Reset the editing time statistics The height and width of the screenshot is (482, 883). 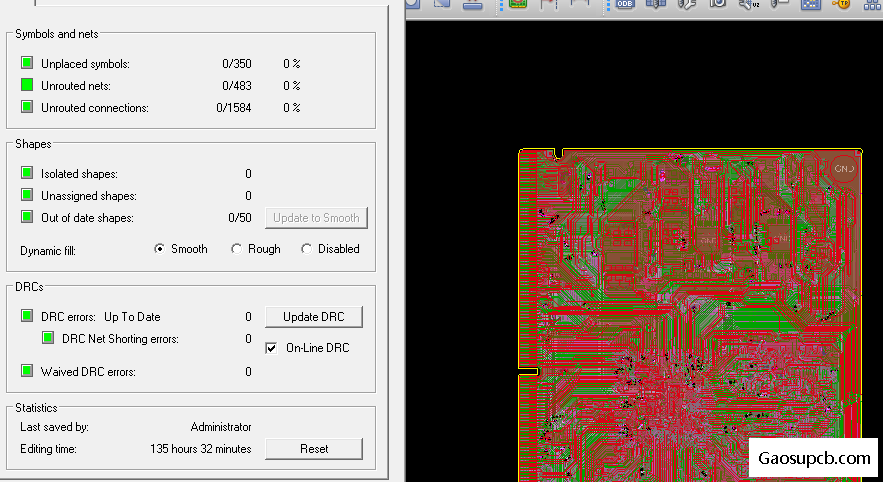[x=314, y=449]
